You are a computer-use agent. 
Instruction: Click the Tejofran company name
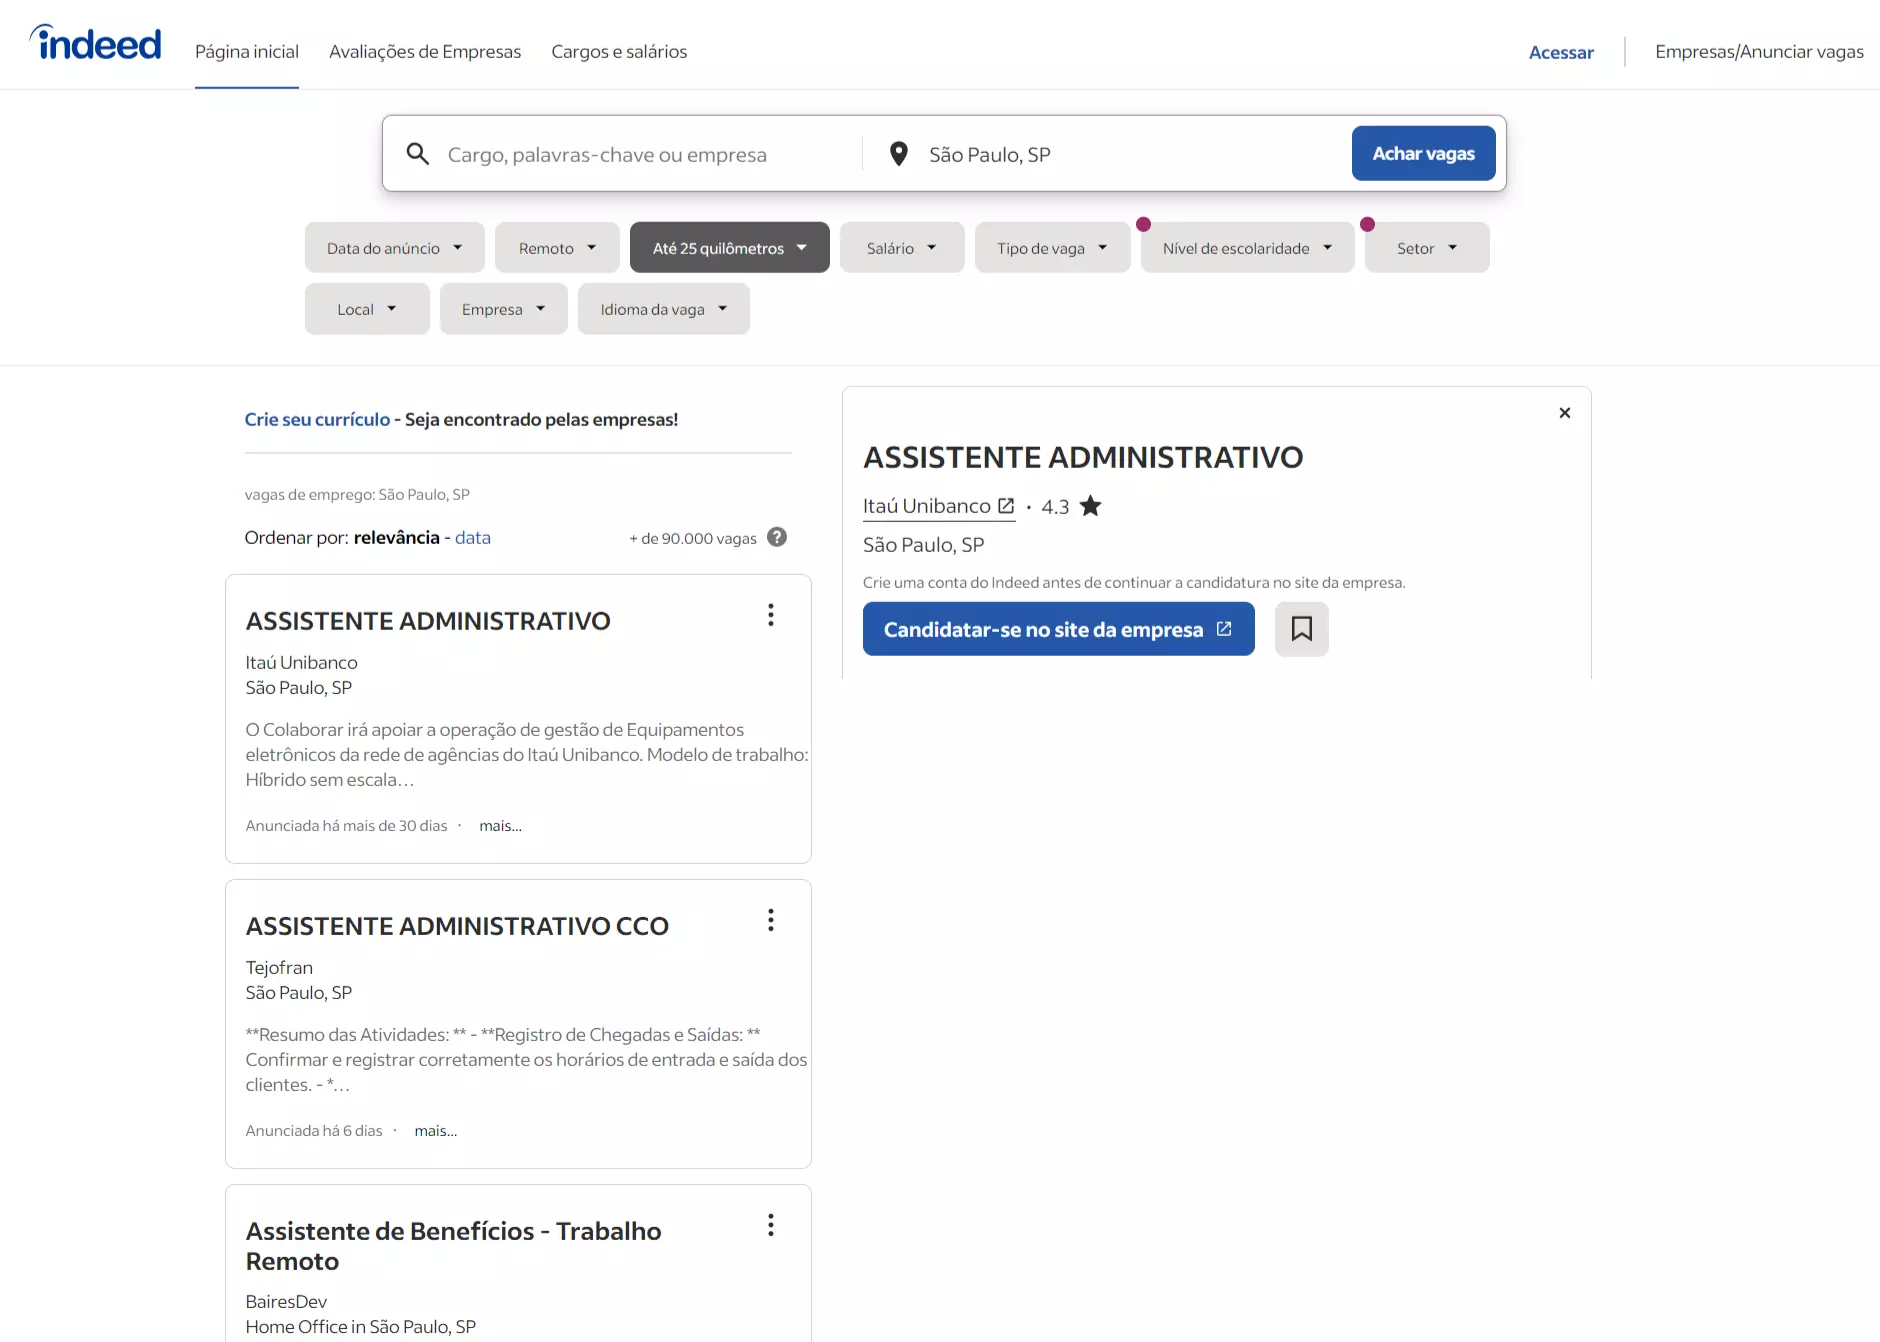pyautogui.click(x=279, y=967)
